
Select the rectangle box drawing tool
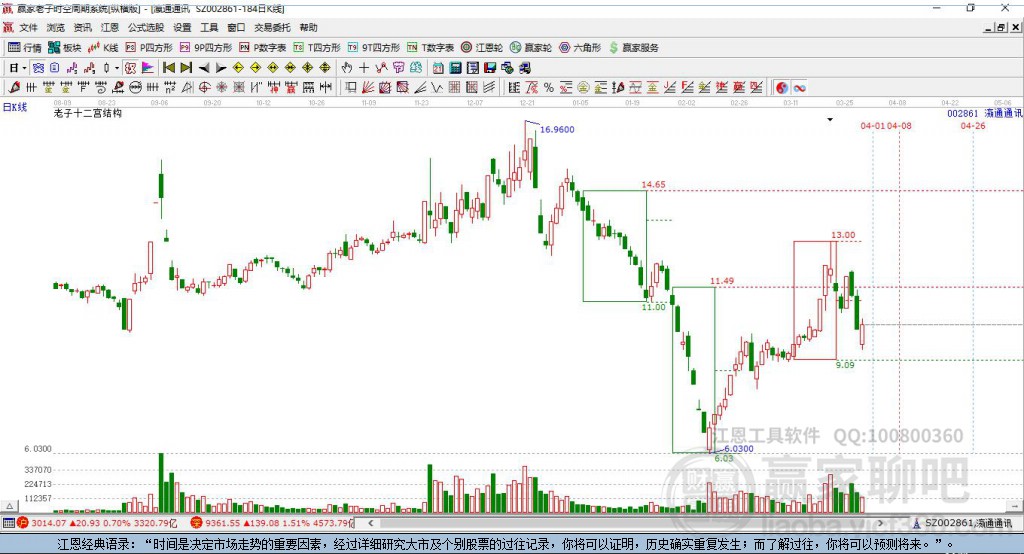click(351, 88)
